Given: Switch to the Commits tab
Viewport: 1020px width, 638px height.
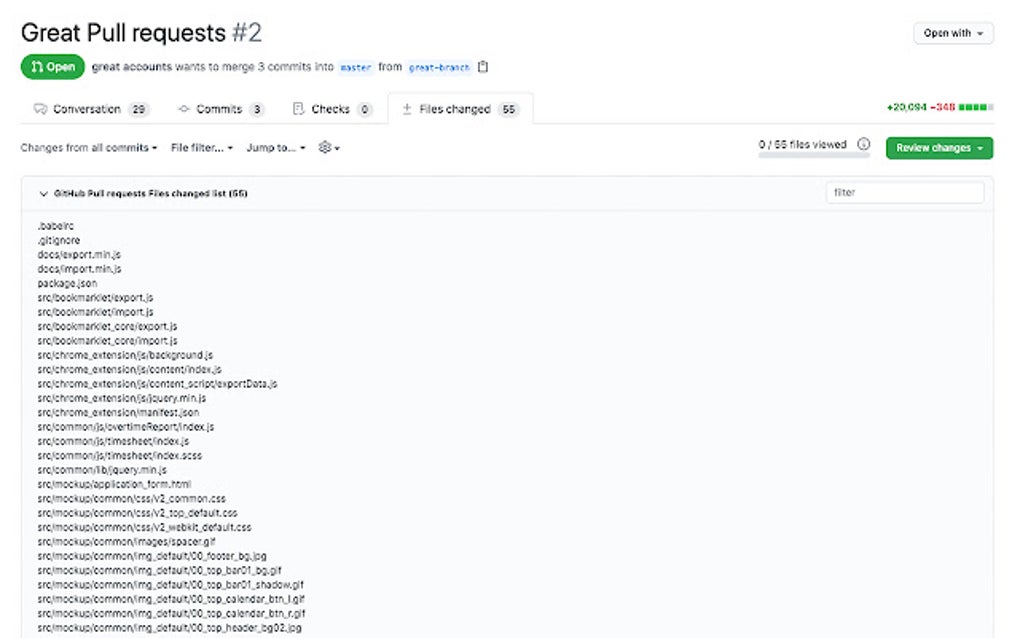Looking at the screenshot, I should (x=221, y=109).
